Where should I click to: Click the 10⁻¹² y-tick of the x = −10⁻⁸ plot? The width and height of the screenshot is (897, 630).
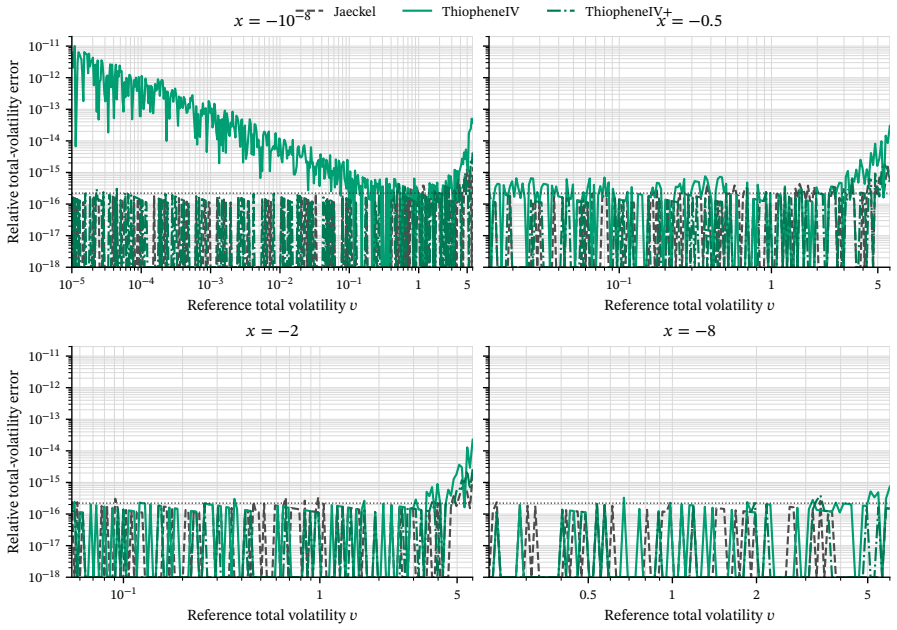pyautogui.click(x=46, y=77)
